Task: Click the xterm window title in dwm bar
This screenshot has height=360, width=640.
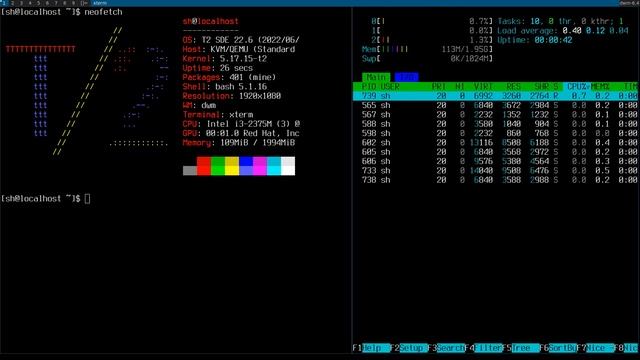Action: pyautogui.click(x=100, y=3)
